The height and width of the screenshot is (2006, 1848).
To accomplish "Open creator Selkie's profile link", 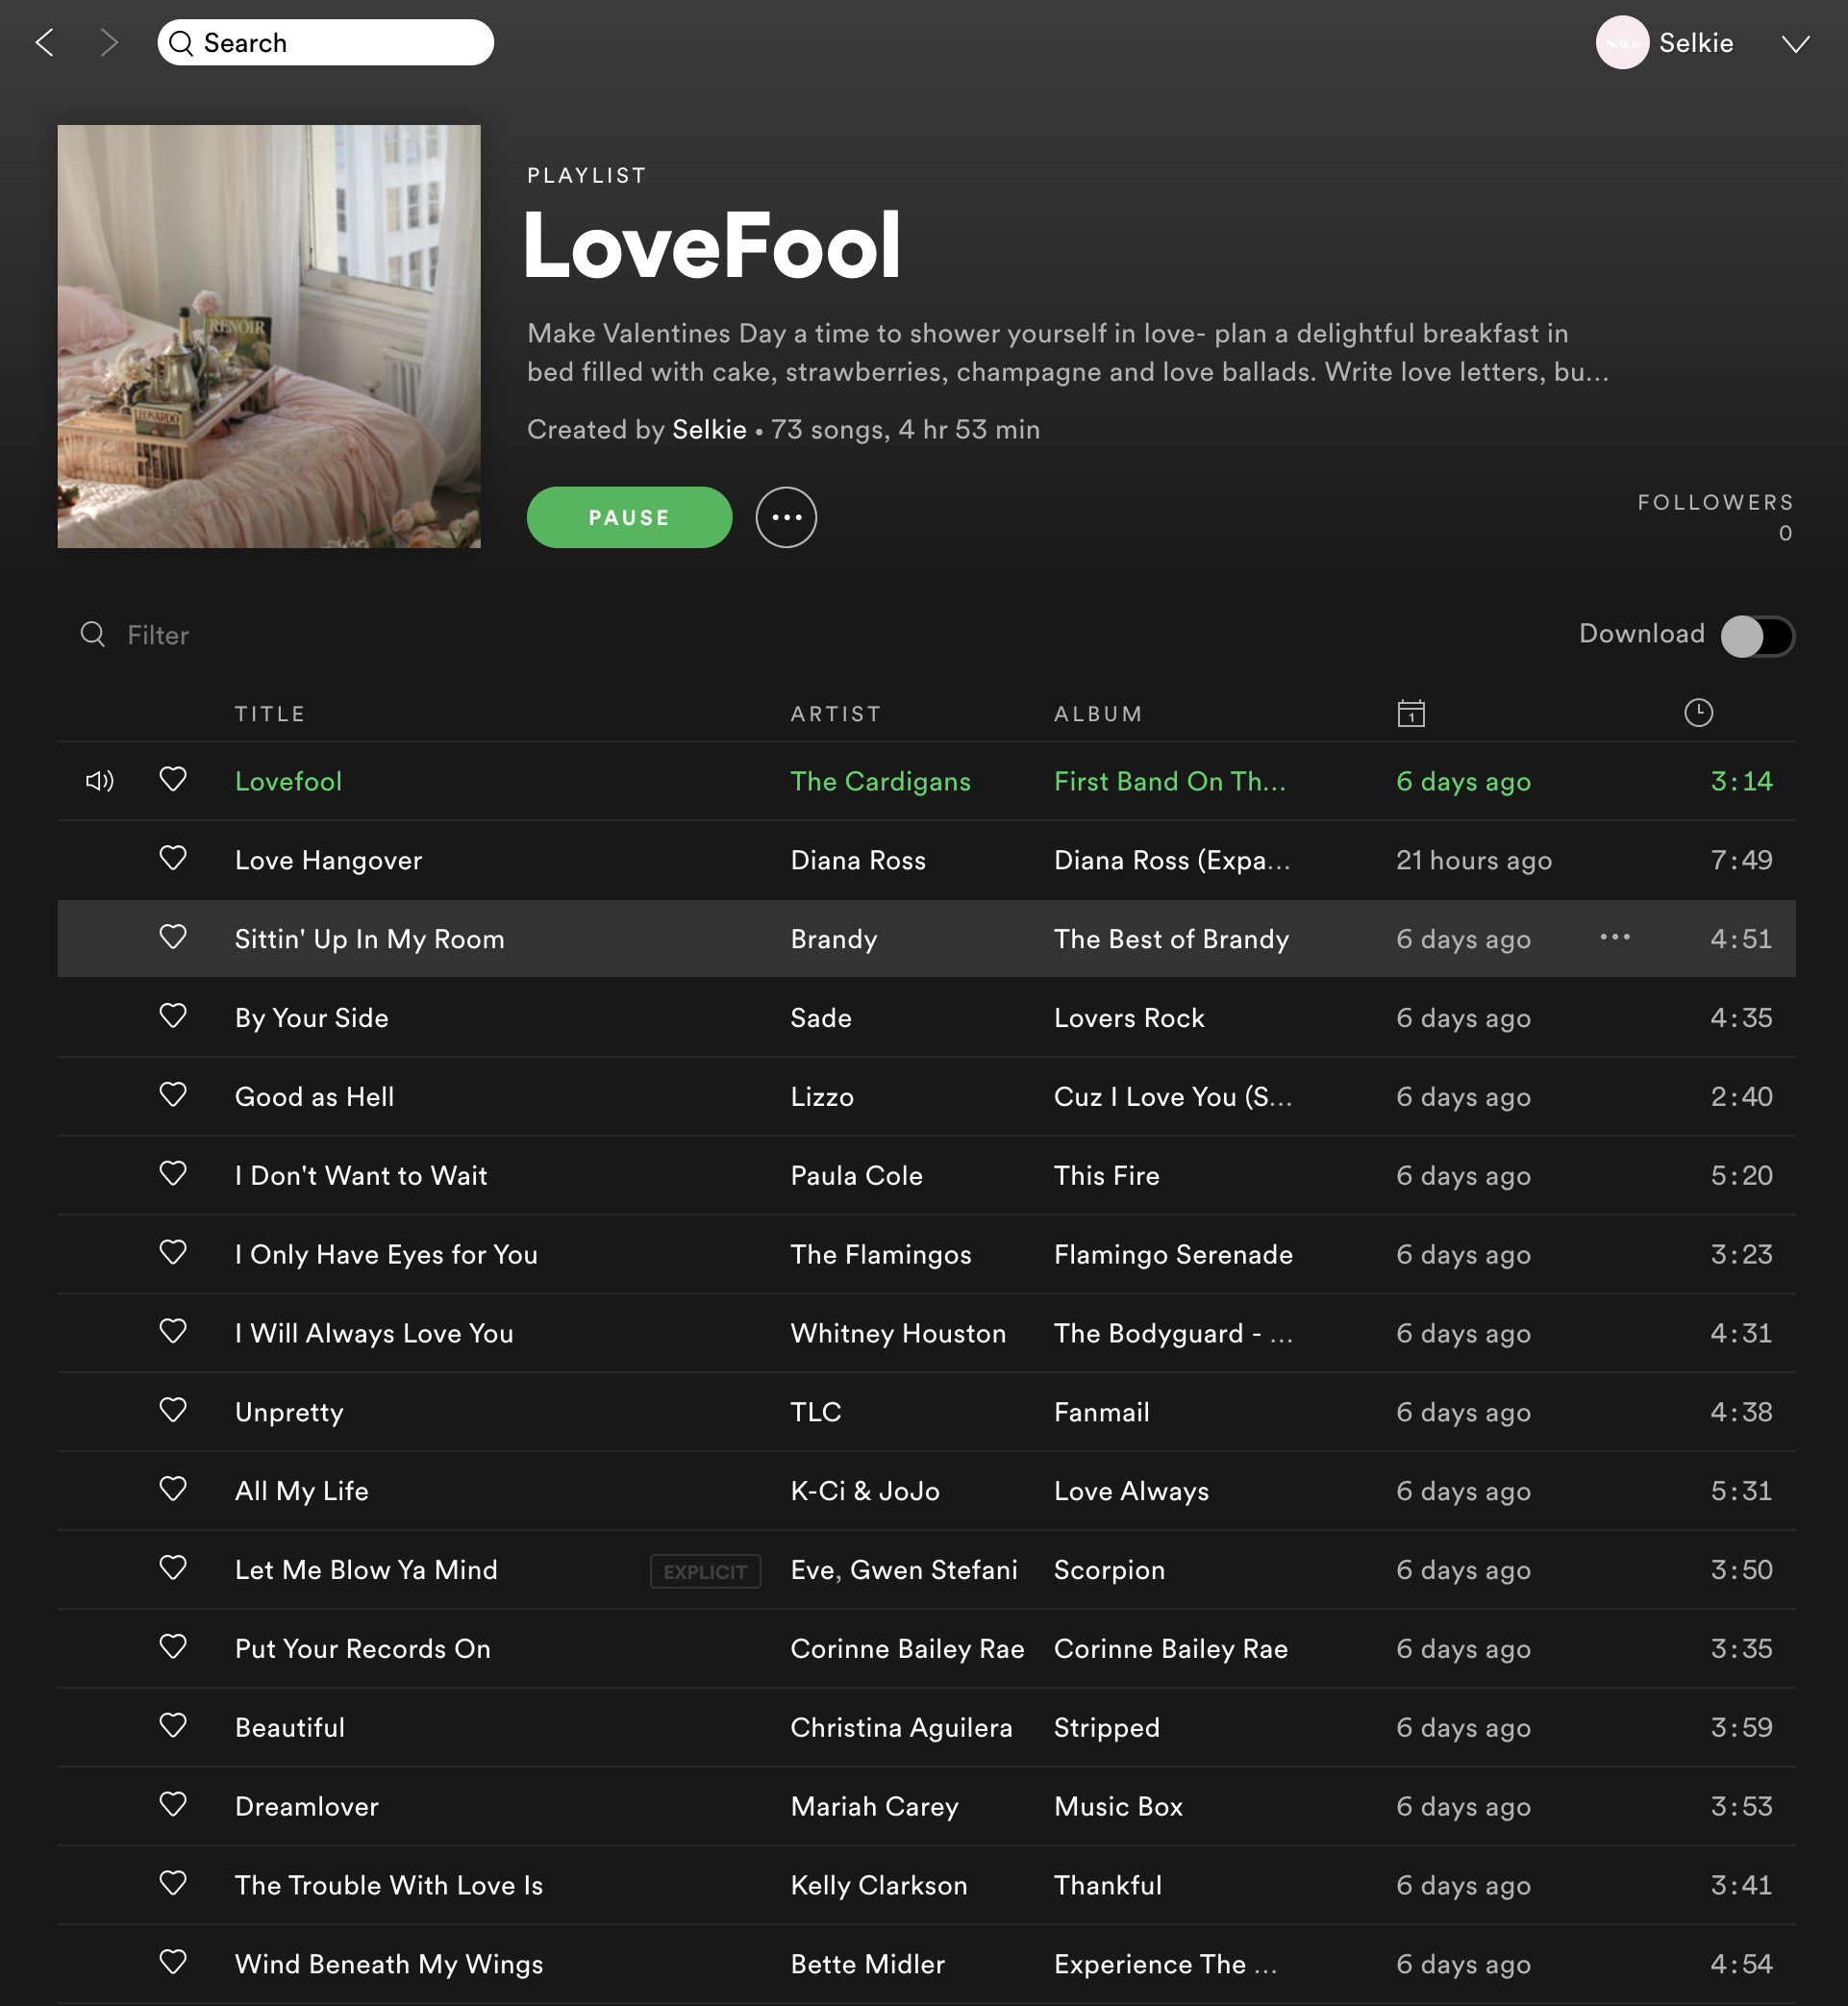I will click(x=709, y=430).
